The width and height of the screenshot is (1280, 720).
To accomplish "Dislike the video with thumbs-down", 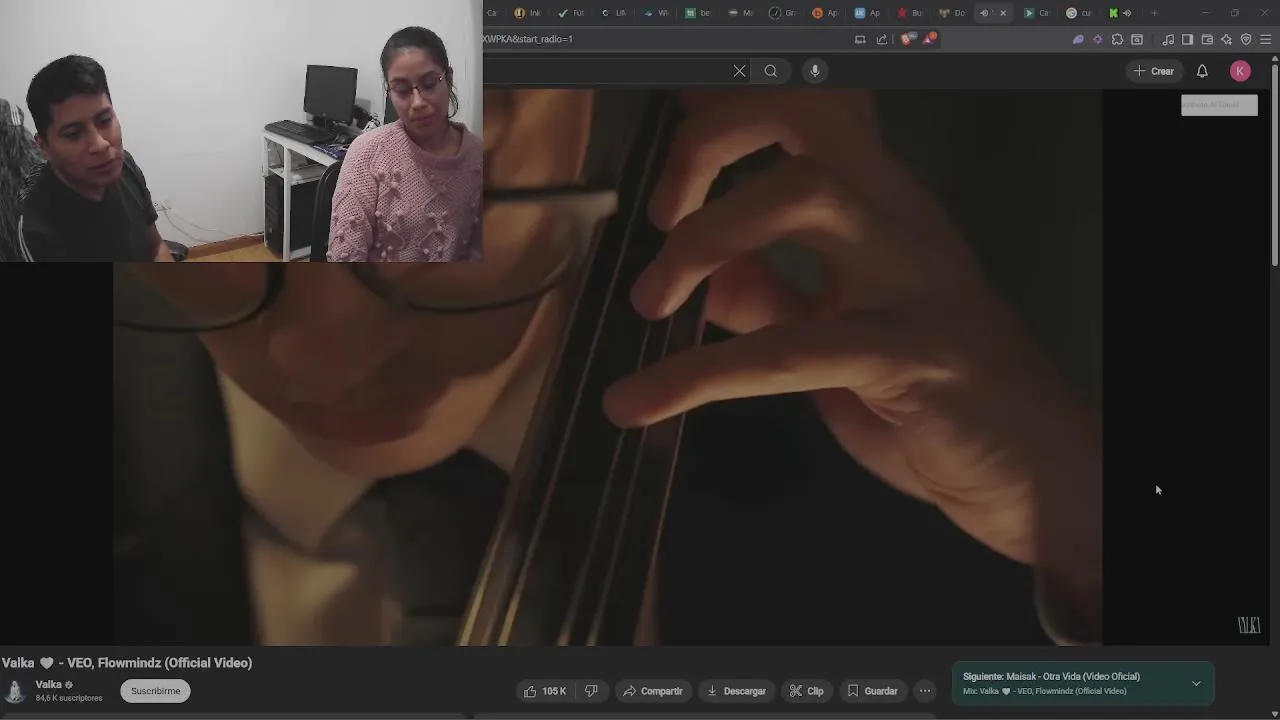I will coord(591,691).
